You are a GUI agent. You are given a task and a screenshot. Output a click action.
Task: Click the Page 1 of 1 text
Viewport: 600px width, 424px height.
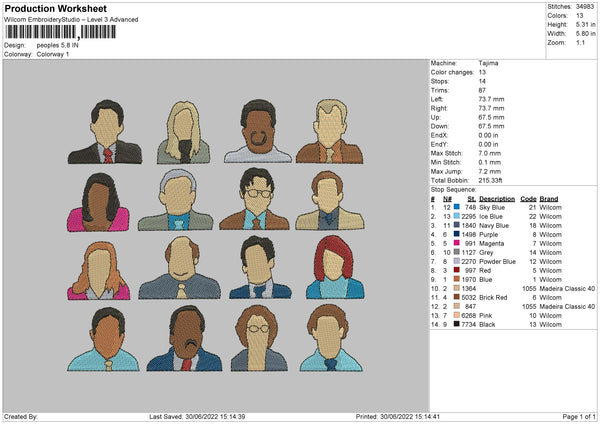pyautogui.click(x=579, y=416)
